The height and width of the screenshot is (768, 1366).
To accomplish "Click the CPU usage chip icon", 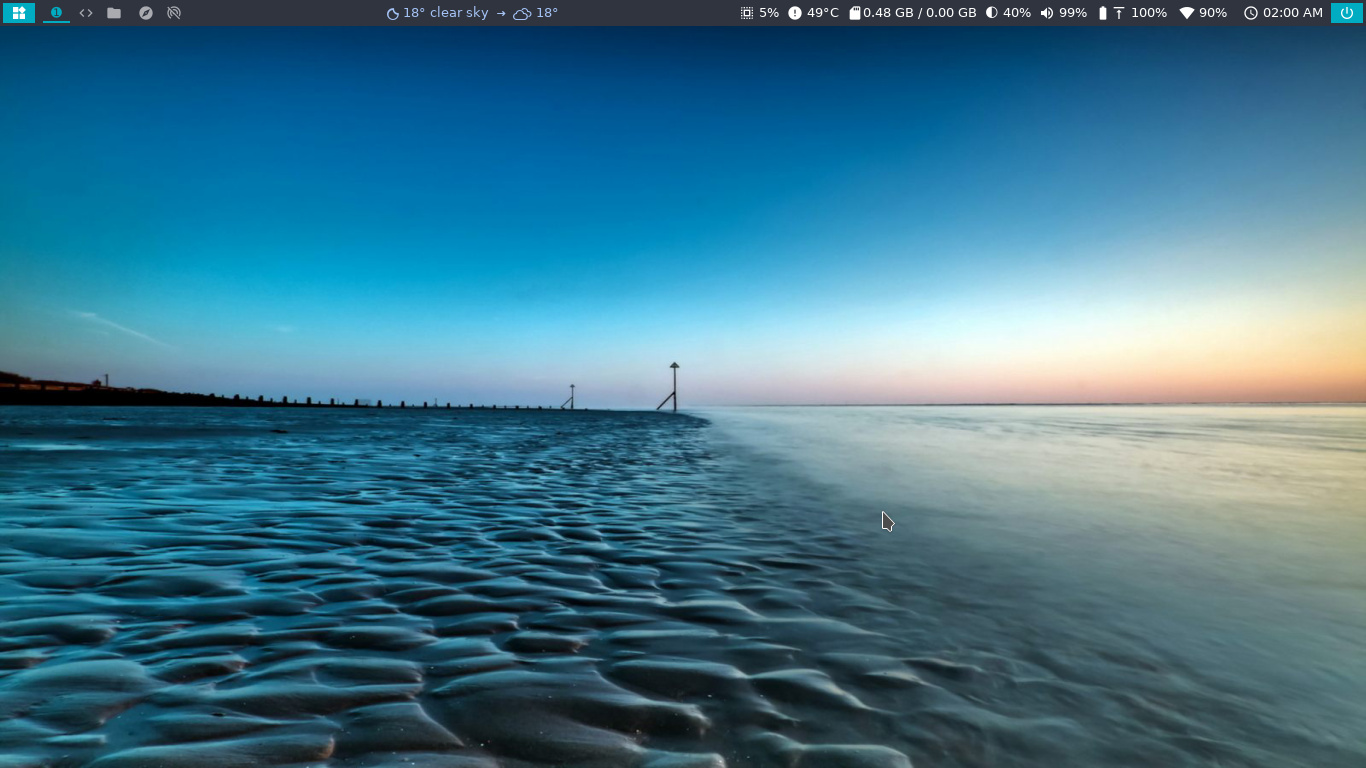I will (747, 13).
